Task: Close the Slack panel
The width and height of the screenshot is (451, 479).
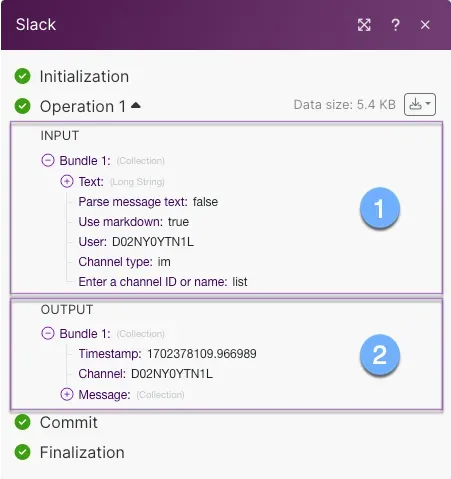Action: click(425, 25)
